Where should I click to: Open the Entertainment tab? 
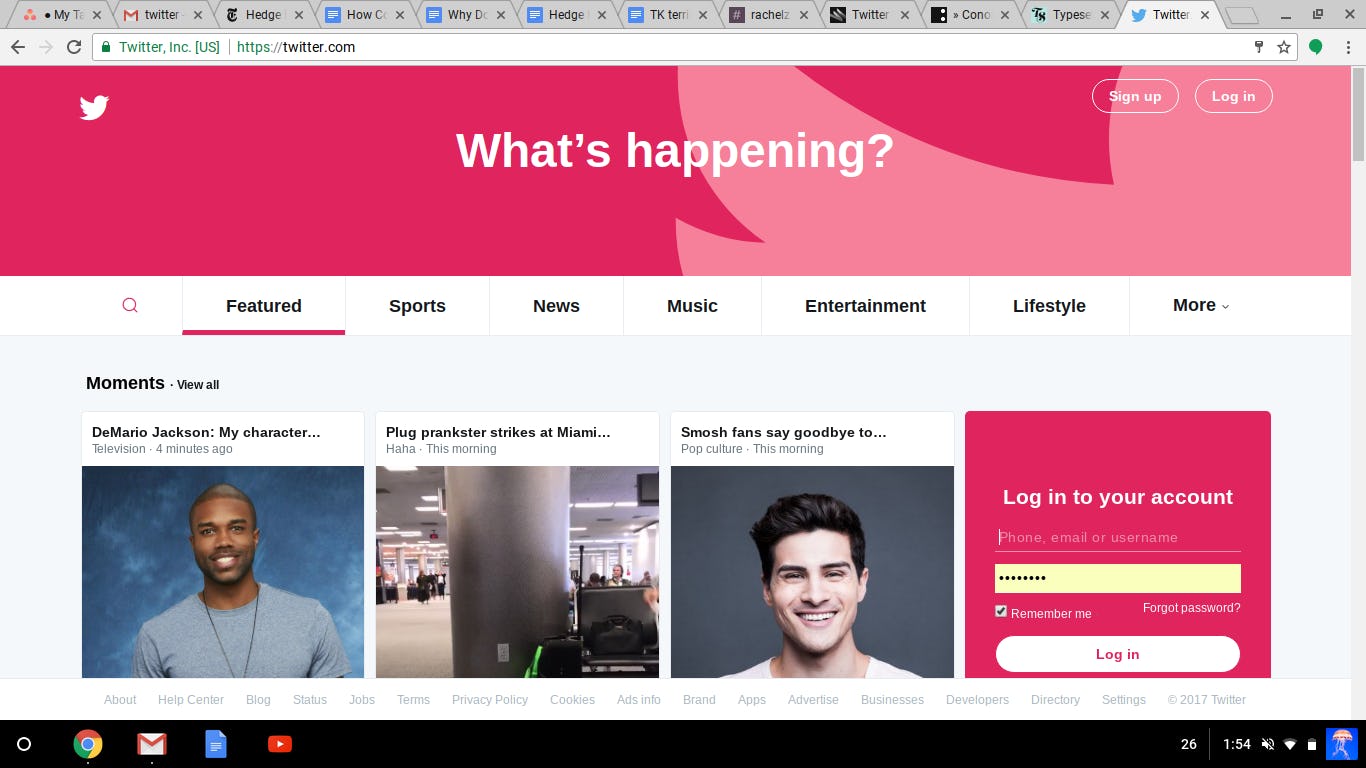(865, 306)
